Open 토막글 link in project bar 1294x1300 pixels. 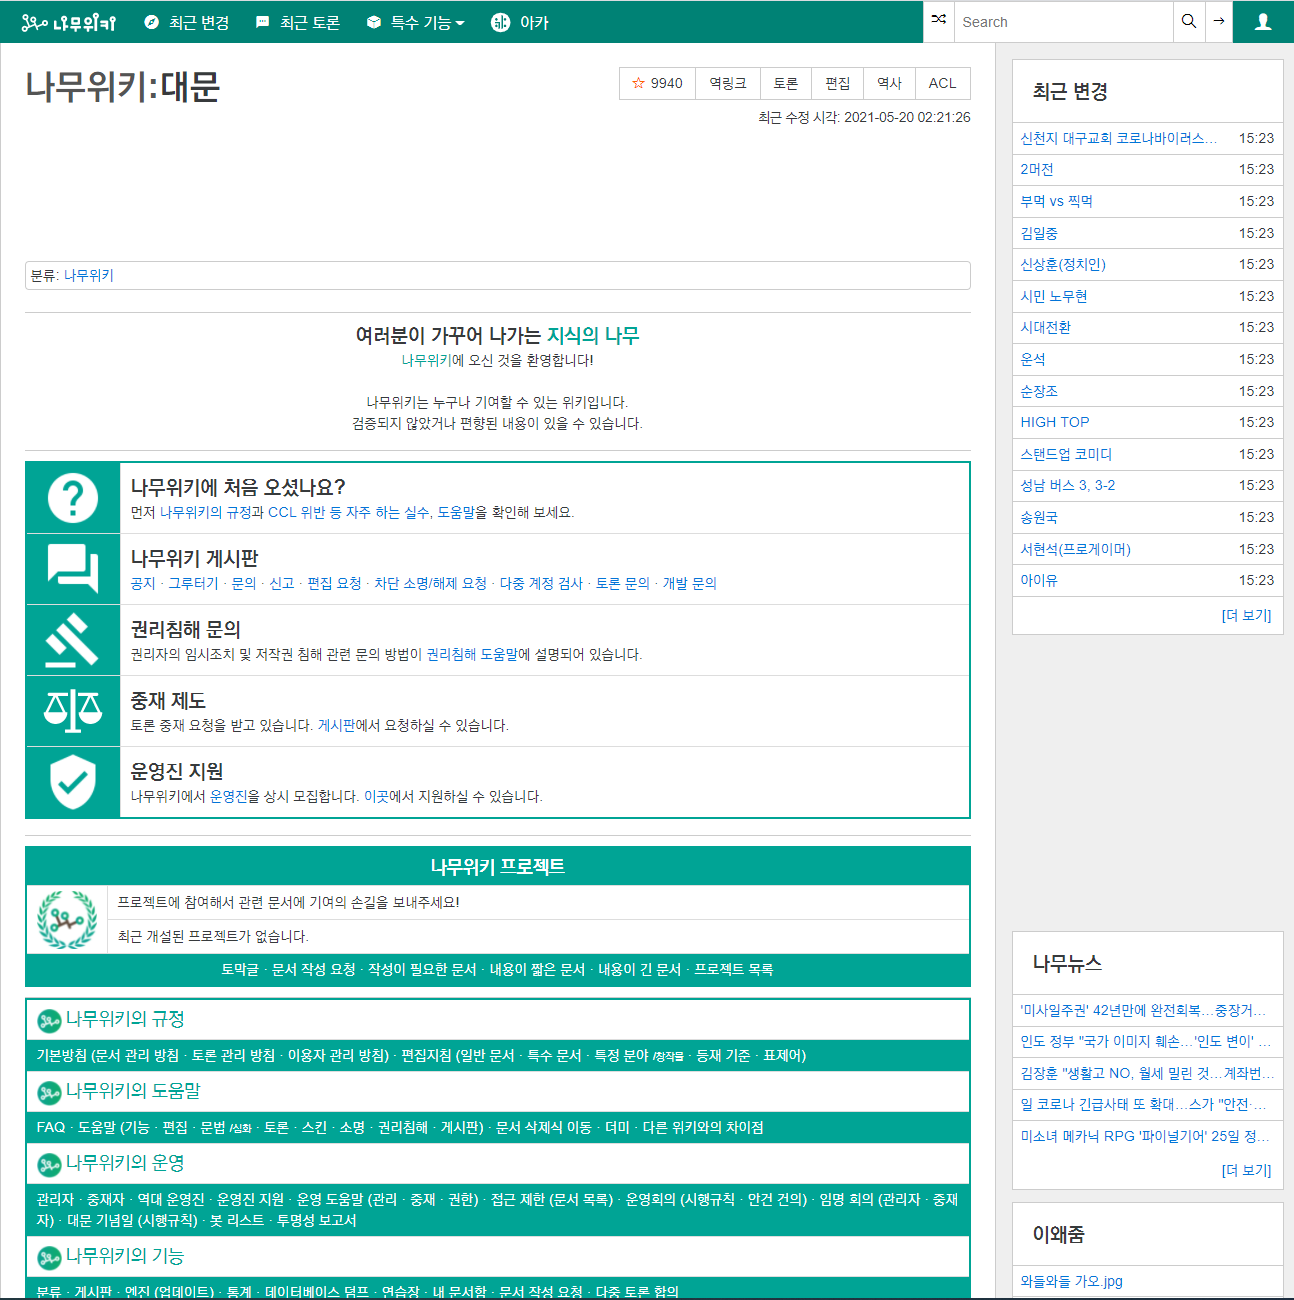240,969
